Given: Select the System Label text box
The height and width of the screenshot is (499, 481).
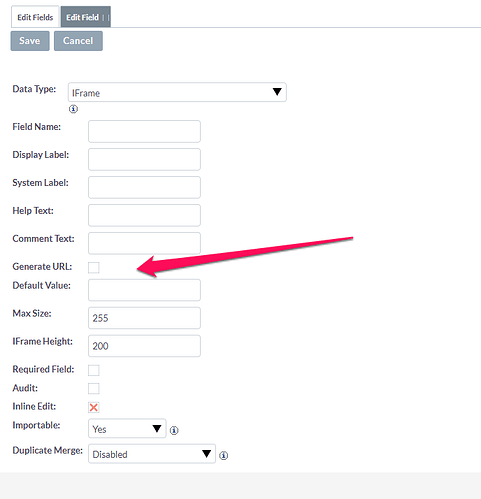Looking at the screenshot, I should point(144,187).
